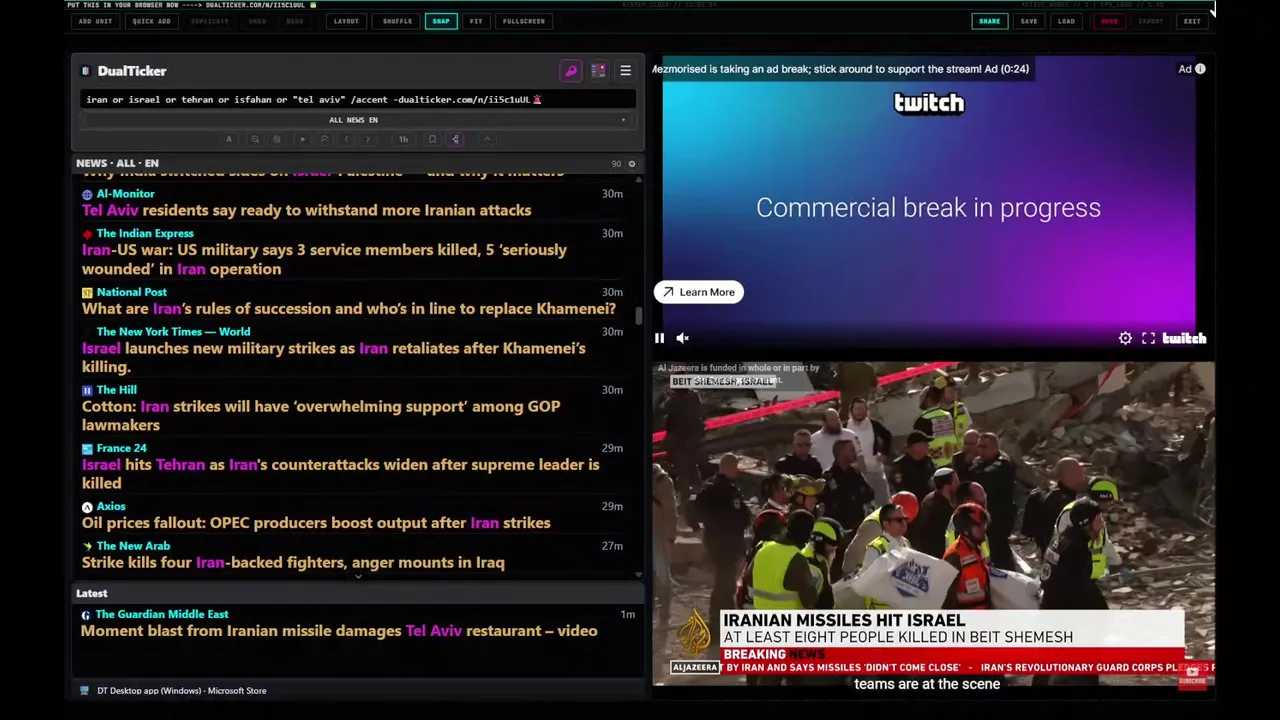
Task: Click the double up-chevron icon in ticker controls
Action: point(325,139)
